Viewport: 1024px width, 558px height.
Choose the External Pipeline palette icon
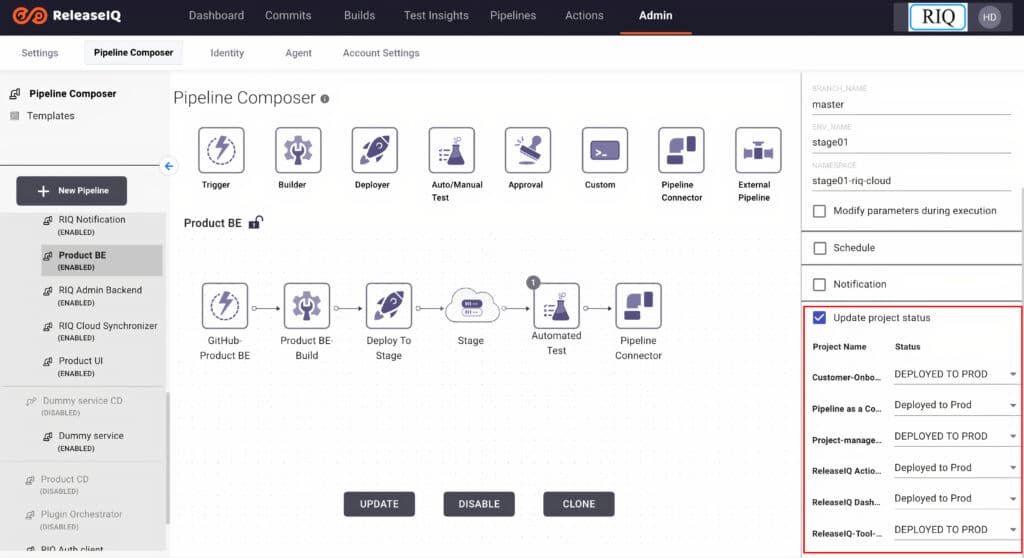(758, 150)
